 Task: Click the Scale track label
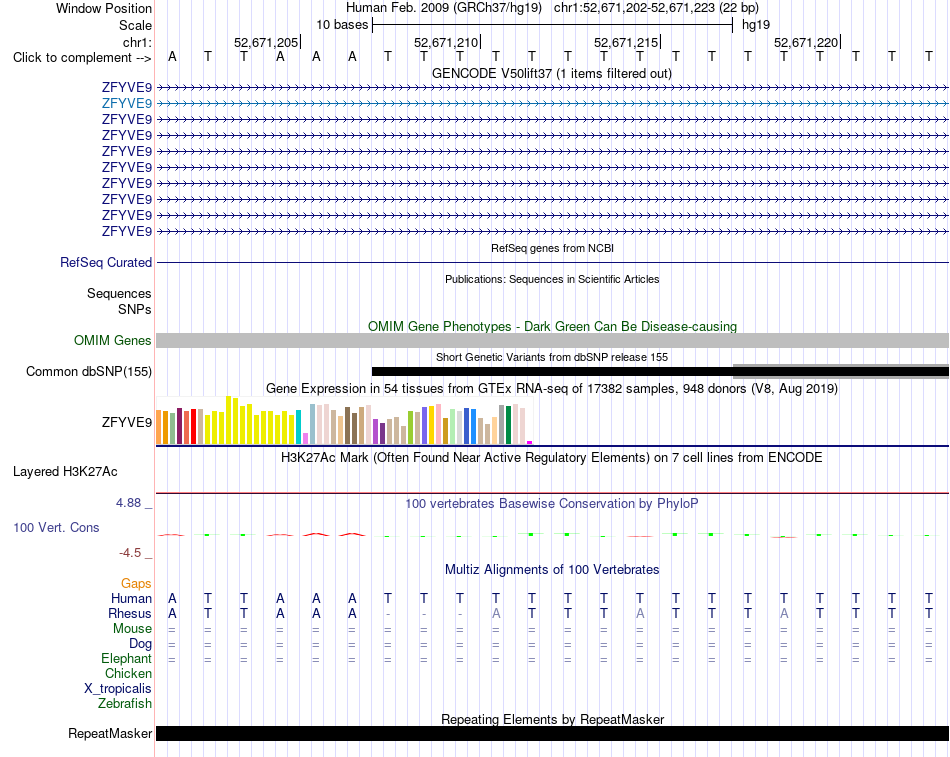(x=135, y=25)
